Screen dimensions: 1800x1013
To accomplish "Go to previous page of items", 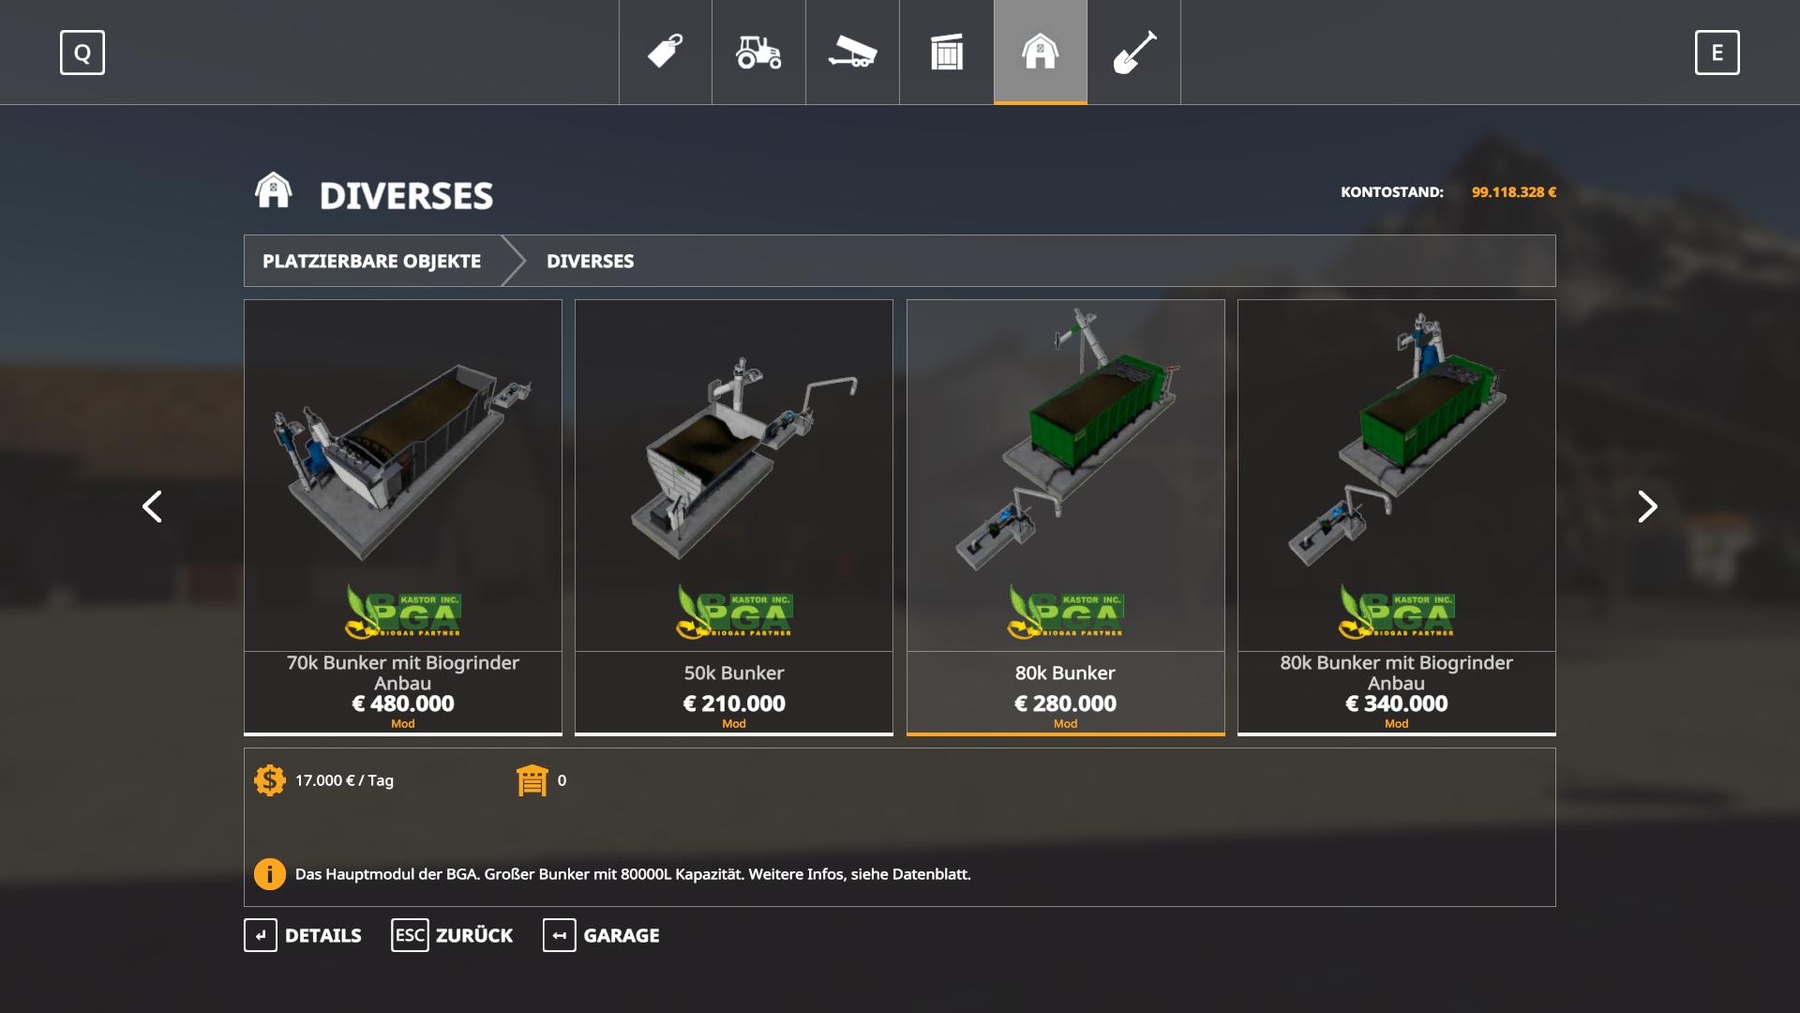I will click(152, 506).
